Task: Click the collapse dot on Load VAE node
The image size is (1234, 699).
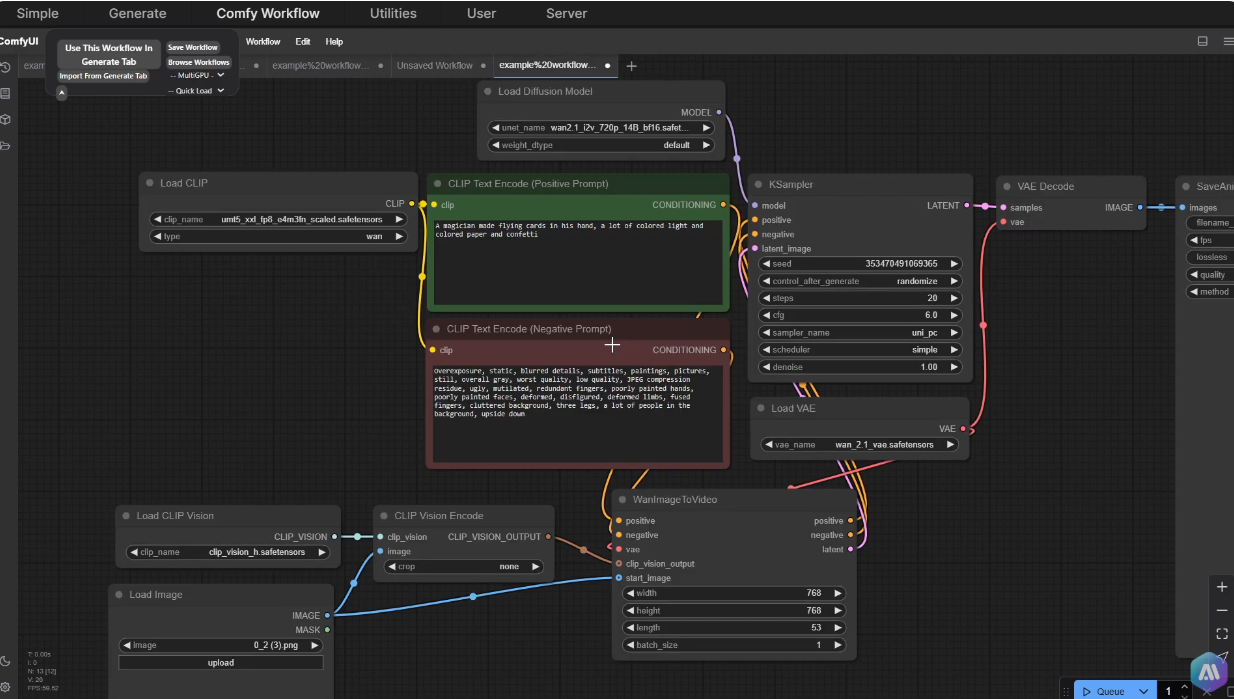Action: click(x=761, y=408)
